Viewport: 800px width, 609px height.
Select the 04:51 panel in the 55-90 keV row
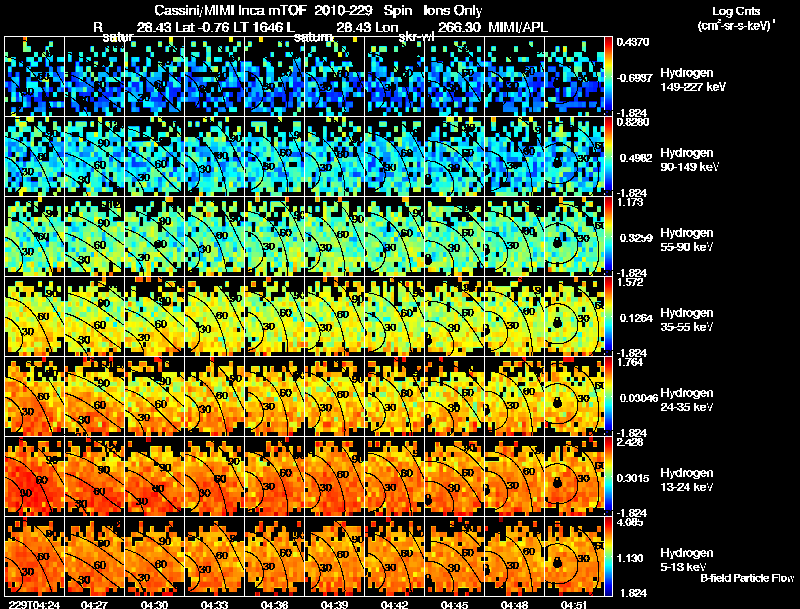pos(574,236)
